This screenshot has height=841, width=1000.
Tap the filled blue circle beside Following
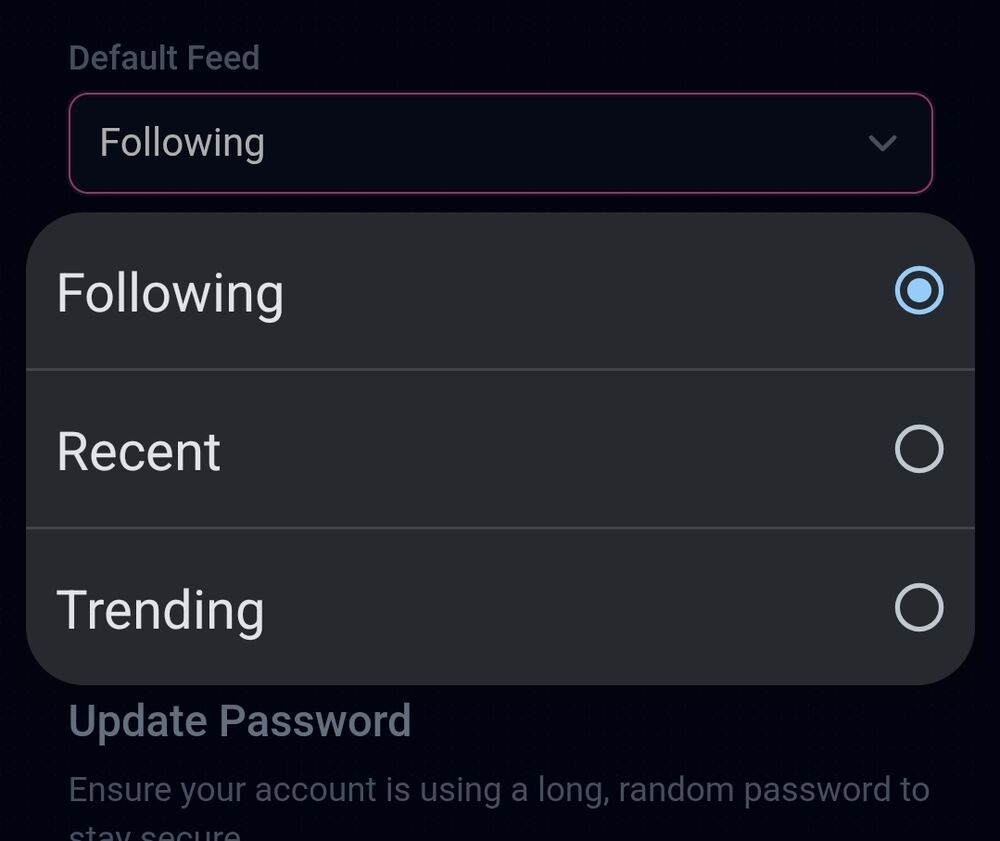pos(918,291)
